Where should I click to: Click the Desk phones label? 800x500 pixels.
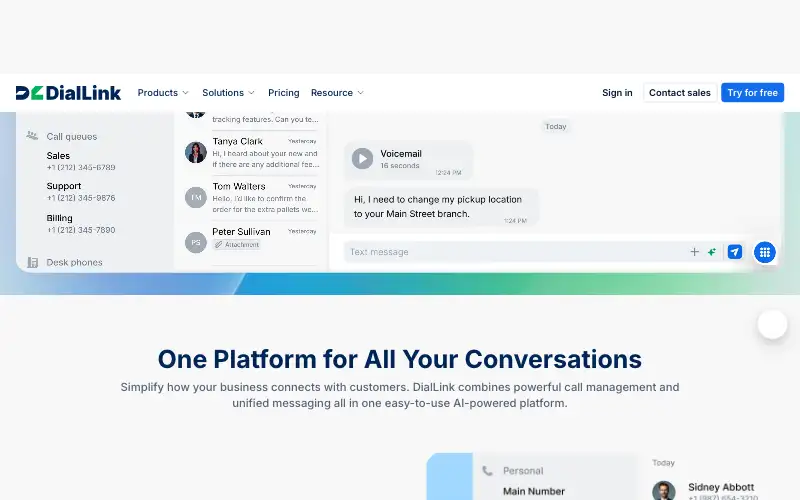[74, 262]
